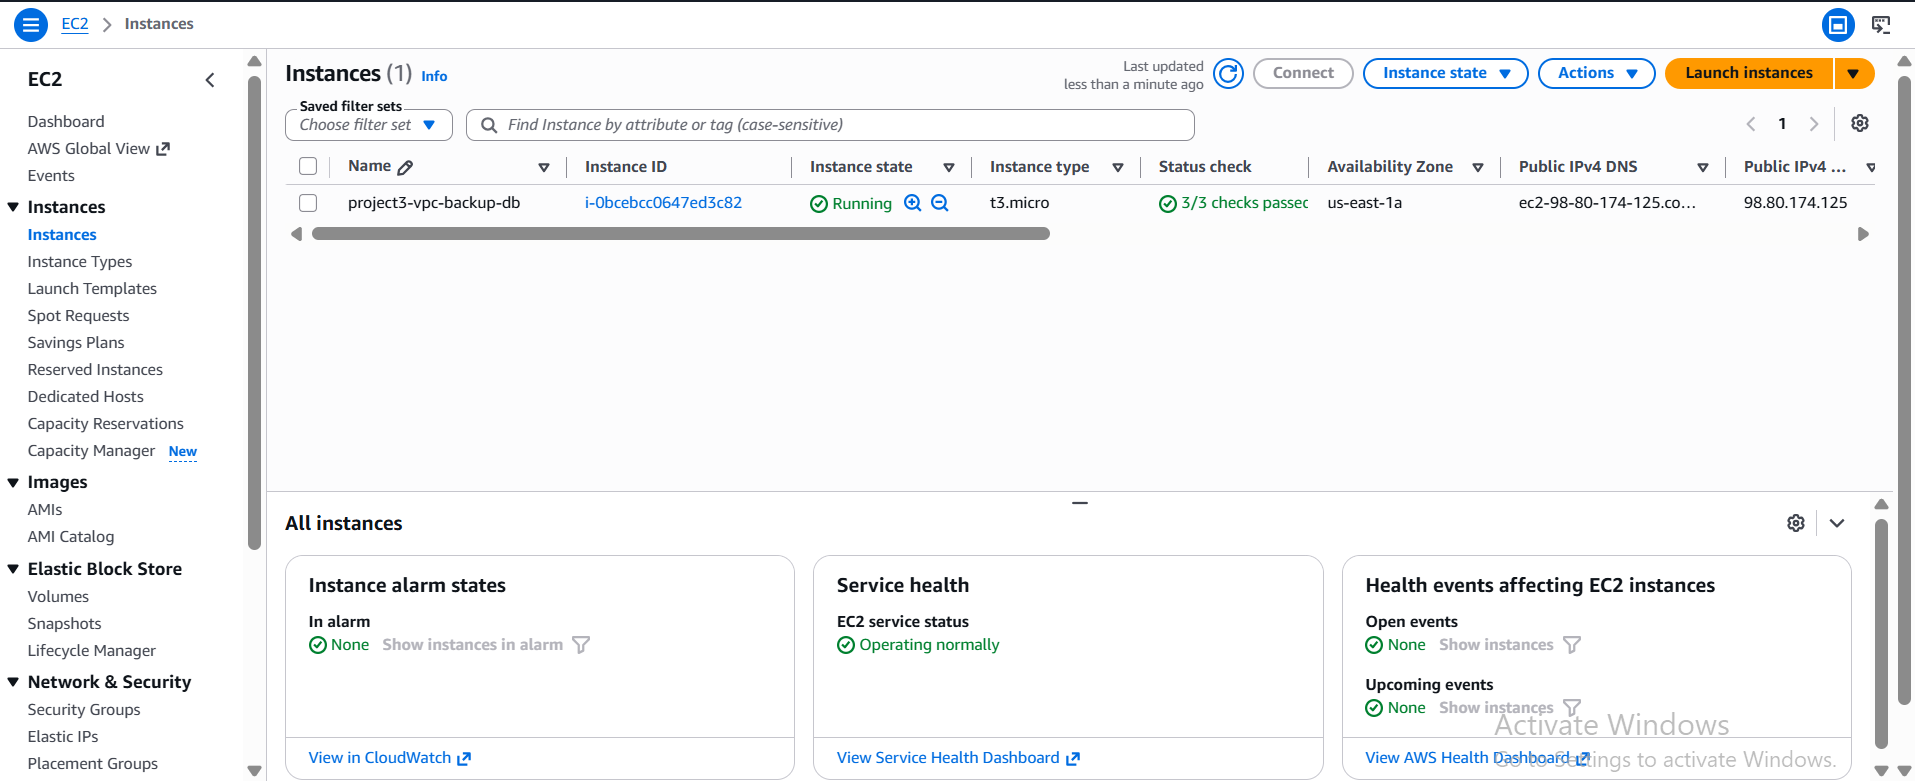Collapse the Network & Security section
The height and width of the screenshot is (781, 1915).
click(13, 682)
